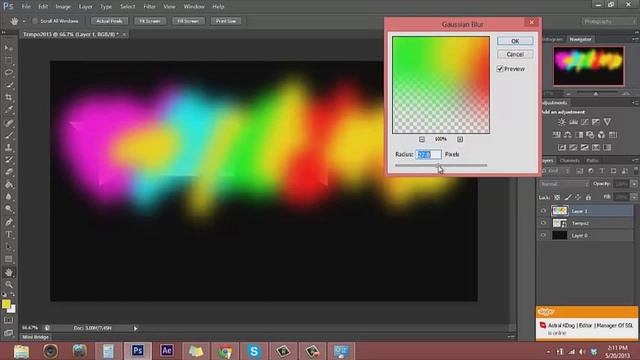
Task: Click Cancel in Gaussian Blur dialog
Action: click(x=515, y=54)
